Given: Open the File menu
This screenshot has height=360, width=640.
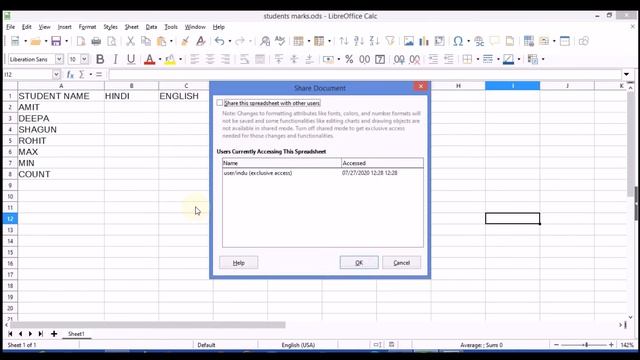Looking at the screenshot, I should point(11,27).
